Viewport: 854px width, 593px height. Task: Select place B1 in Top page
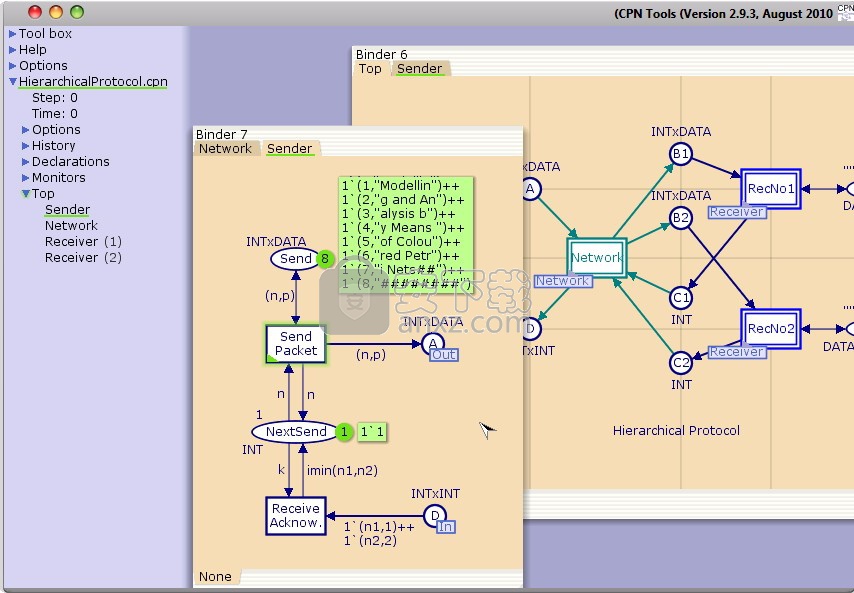click(681, 155)
